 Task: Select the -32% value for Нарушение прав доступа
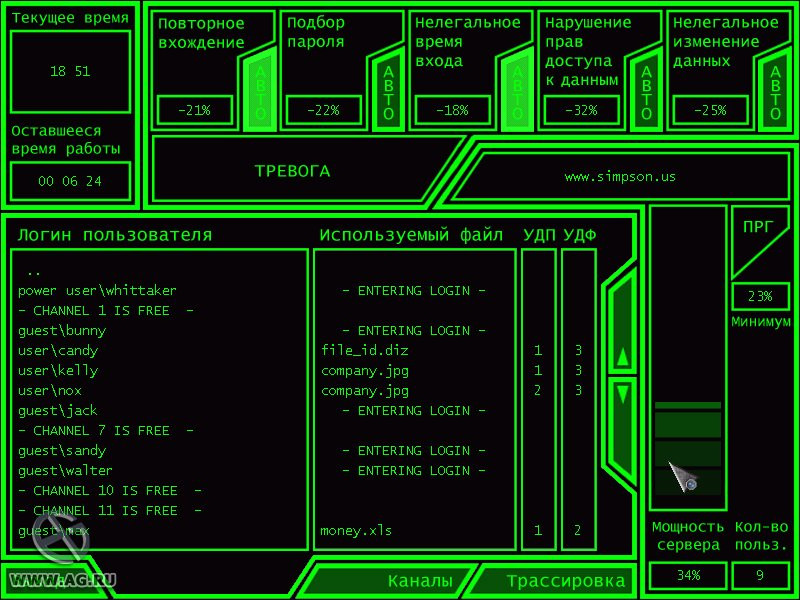(582, 110)
